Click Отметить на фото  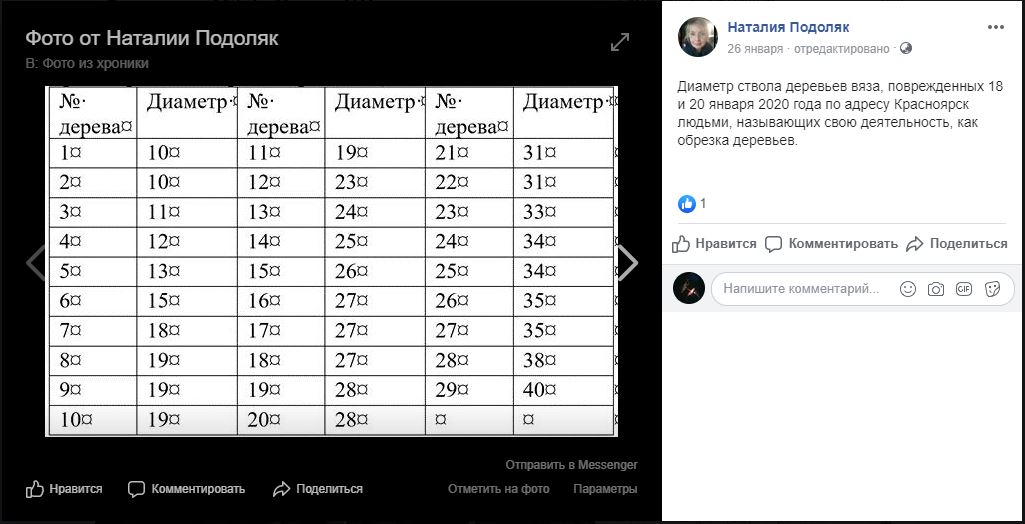coord(499,489)
